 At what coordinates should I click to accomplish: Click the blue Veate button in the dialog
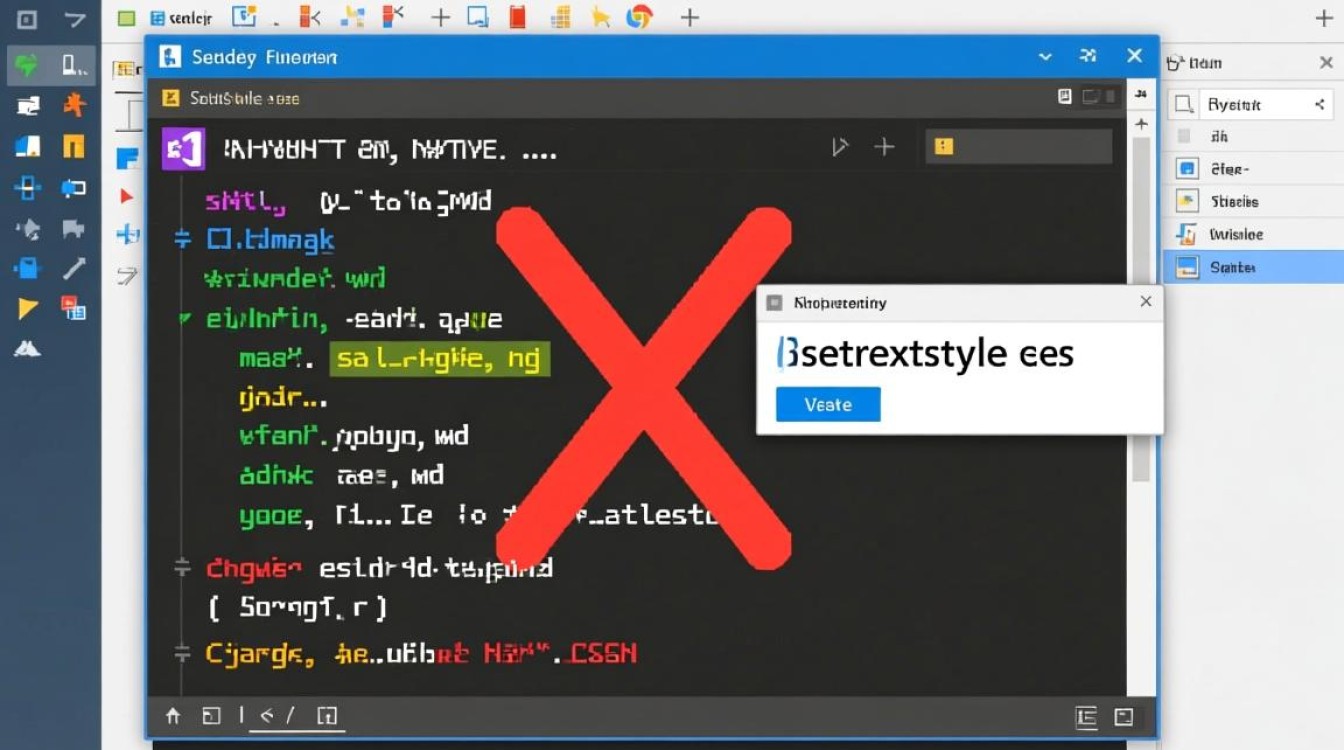(x=828, y=405)
